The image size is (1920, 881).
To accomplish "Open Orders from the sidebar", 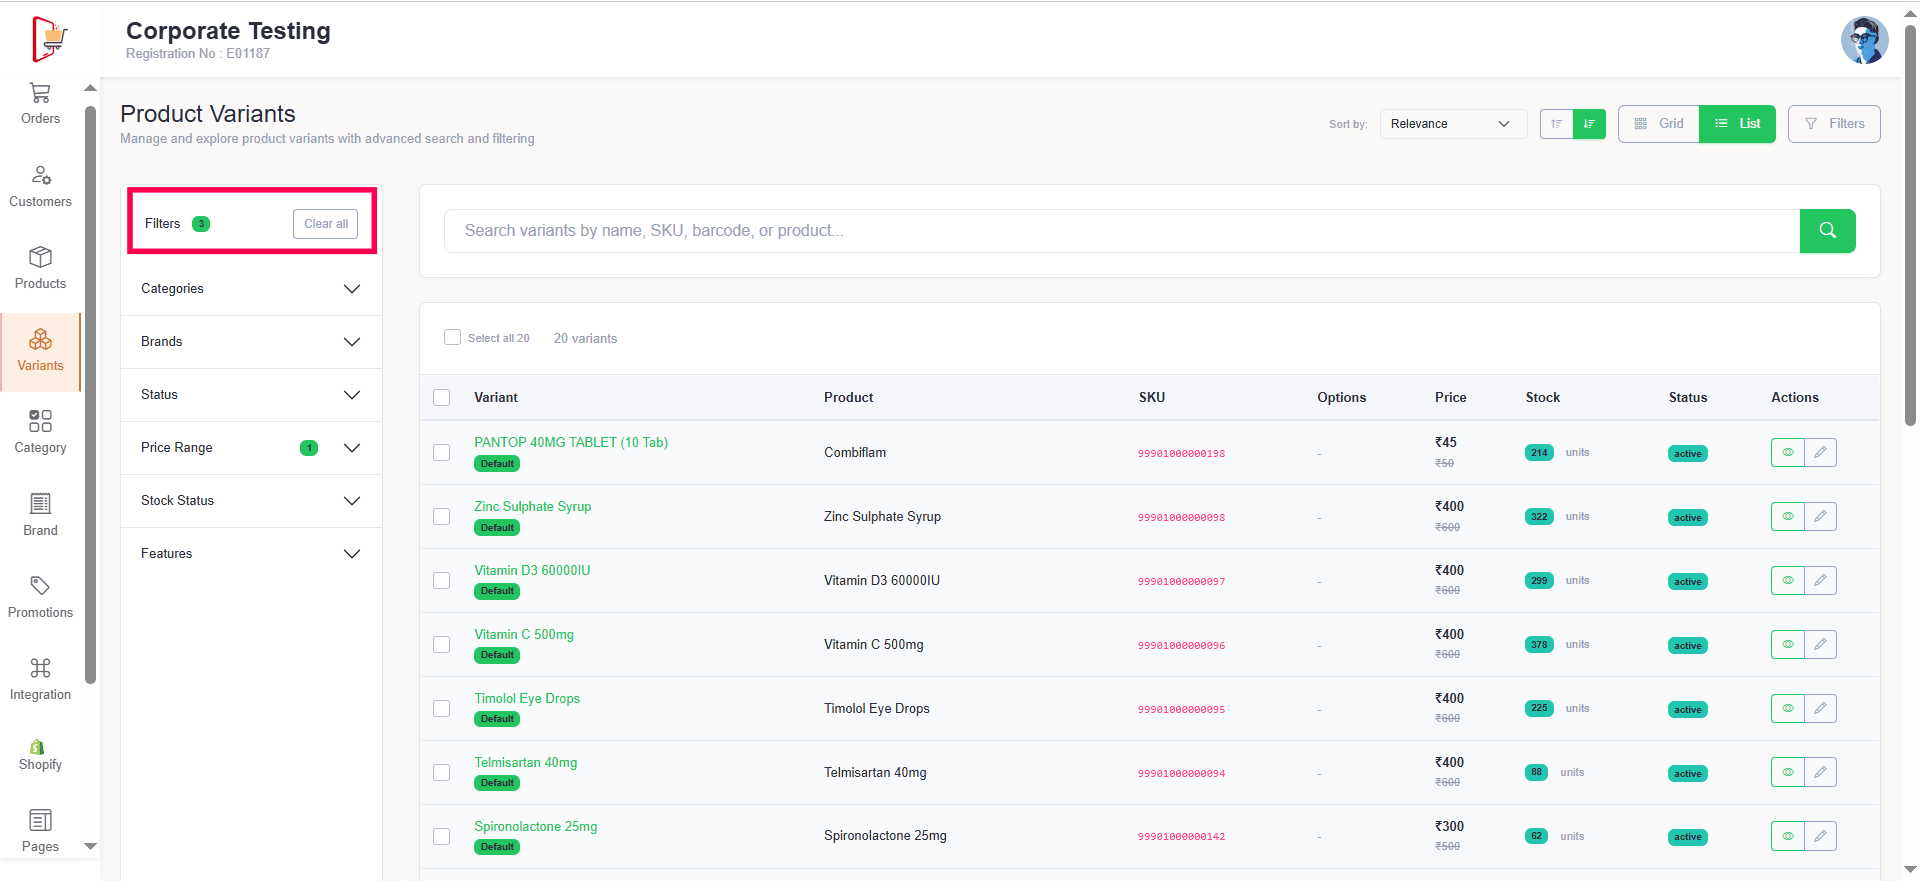I will 40,104.
